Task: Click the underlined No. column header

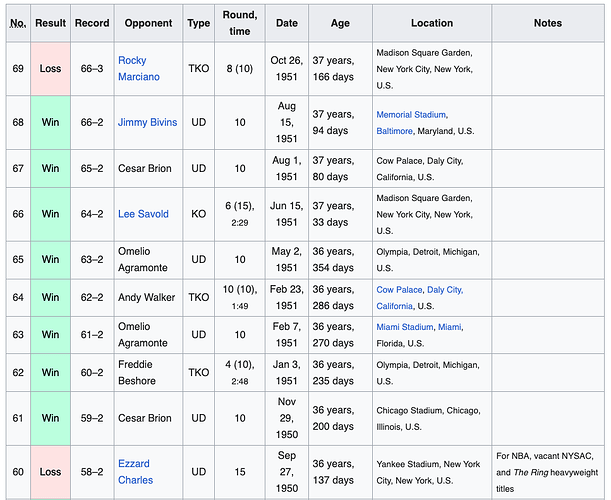Action: 17,23
